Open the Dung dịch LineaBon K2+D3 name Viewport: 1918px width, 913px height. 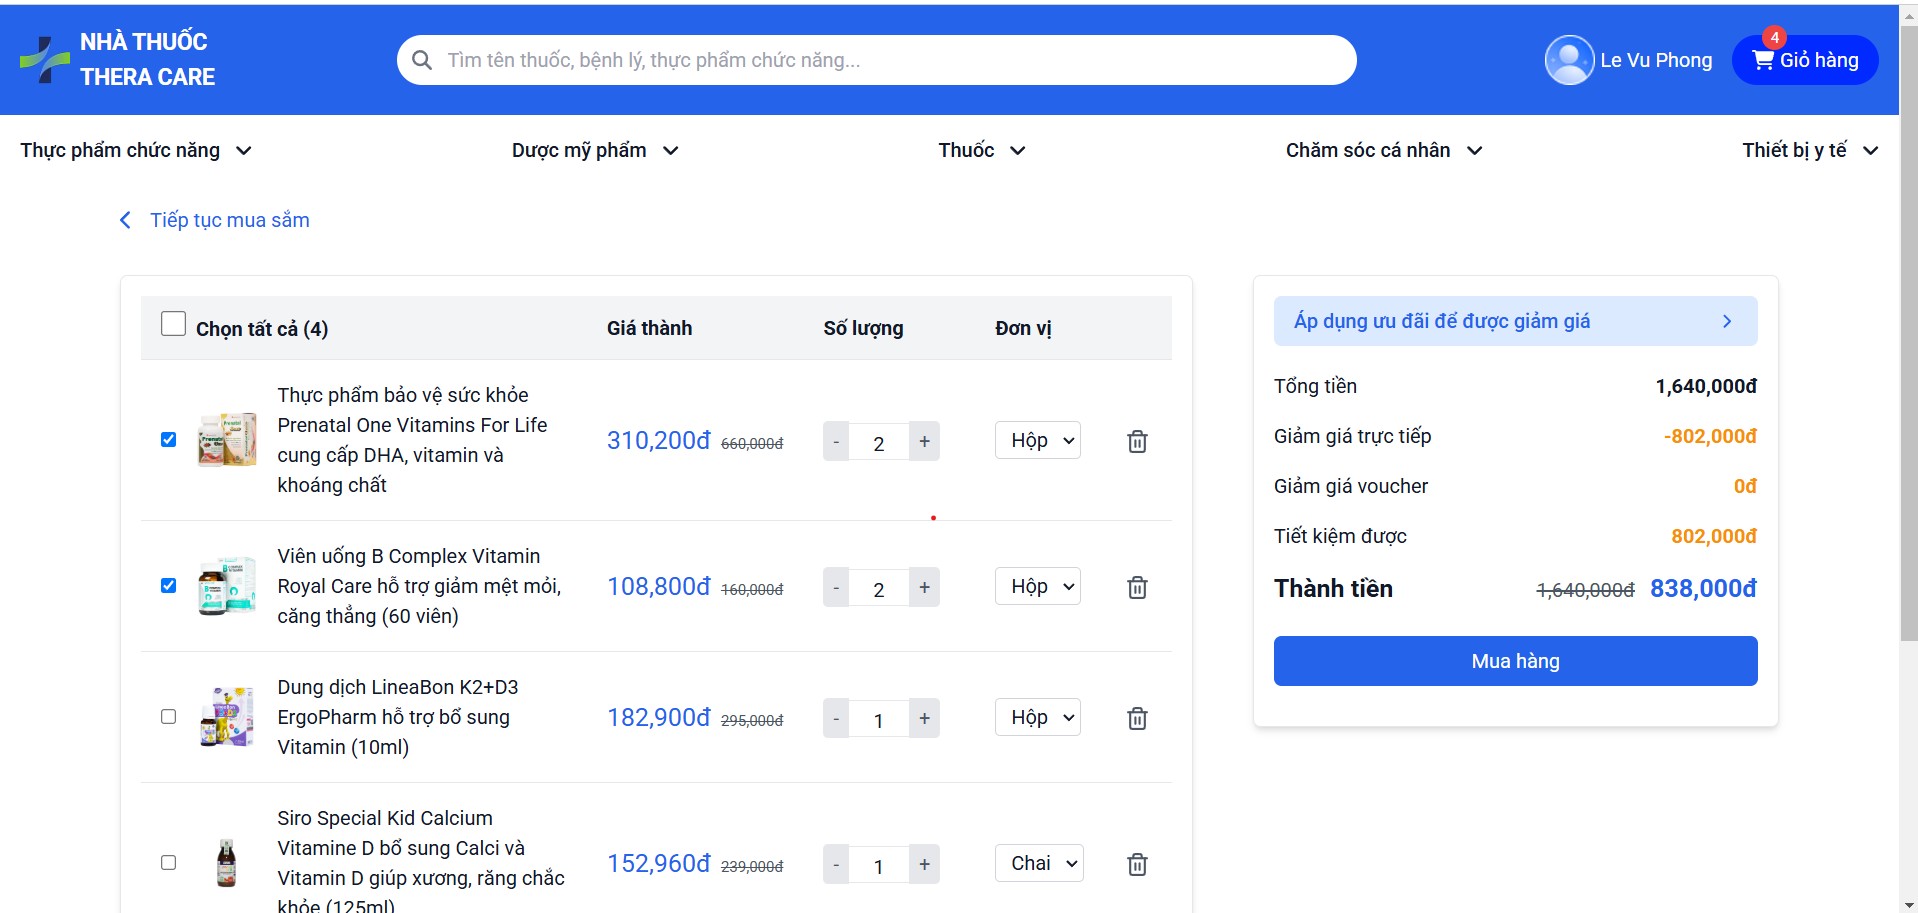(398, 717)
